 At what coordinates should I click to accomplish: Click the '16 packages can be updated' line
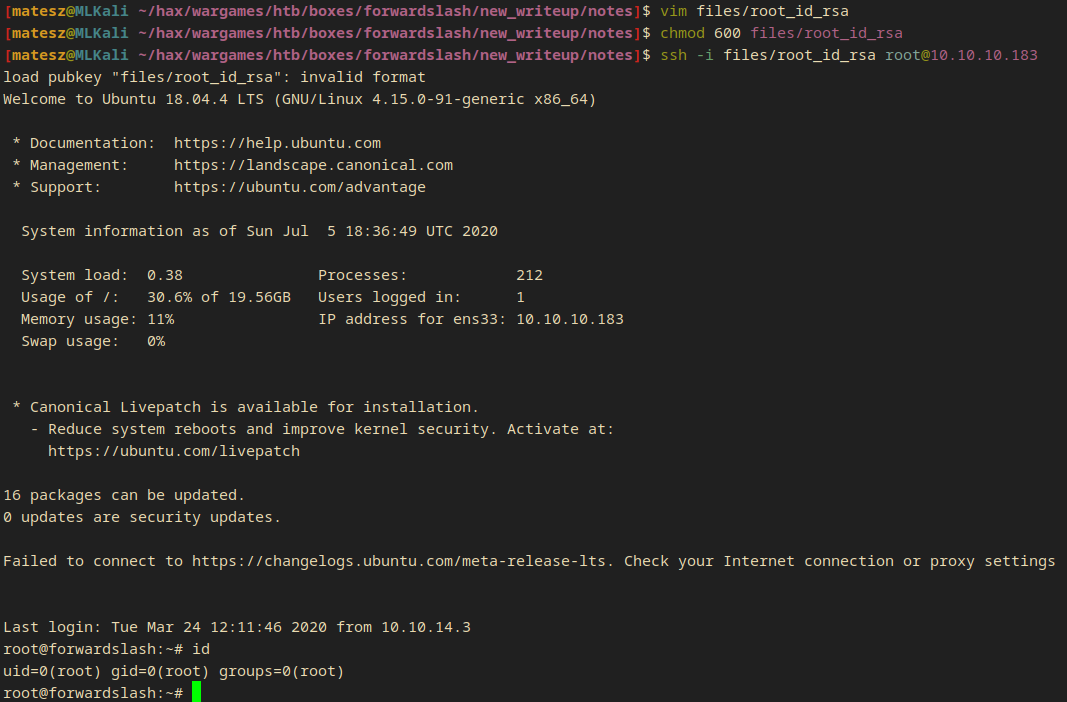tap(124, 495)
